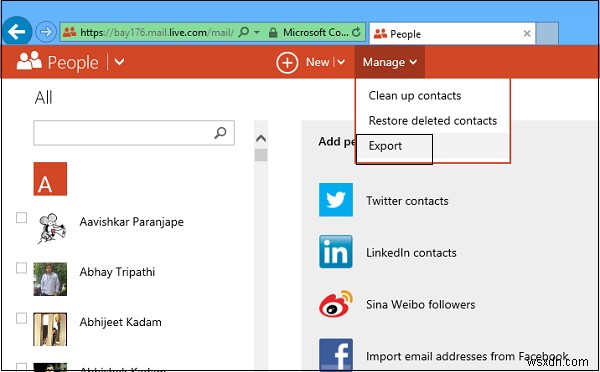
Task: Select the People browser tab
Action: coord(452,34)
